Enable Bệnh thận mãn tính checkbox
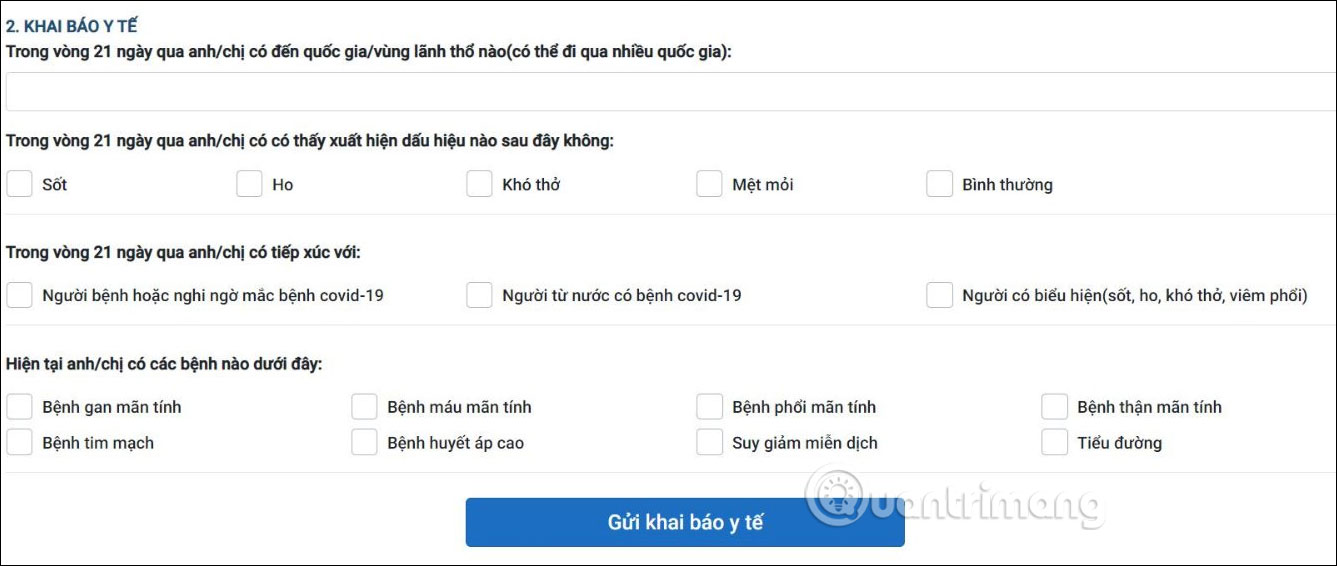This screenshot has height=566, width=1337. [x=1054, y=407]
